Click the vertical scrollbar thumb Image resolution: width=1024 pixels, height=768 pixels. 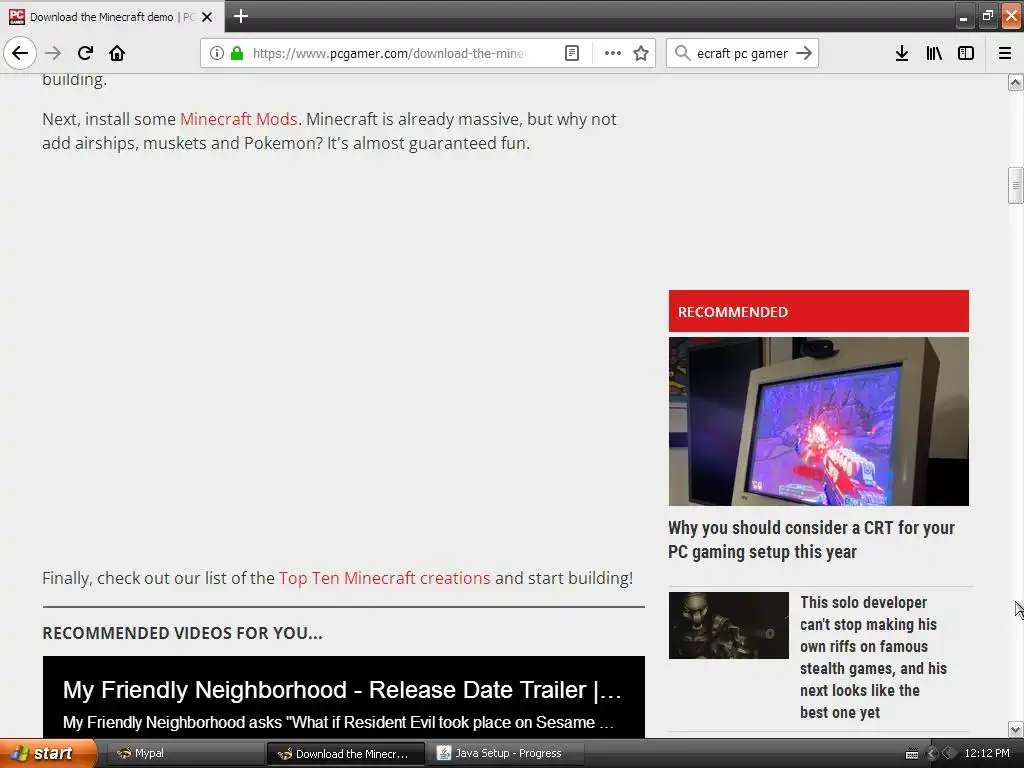(x=1015, y=185)
